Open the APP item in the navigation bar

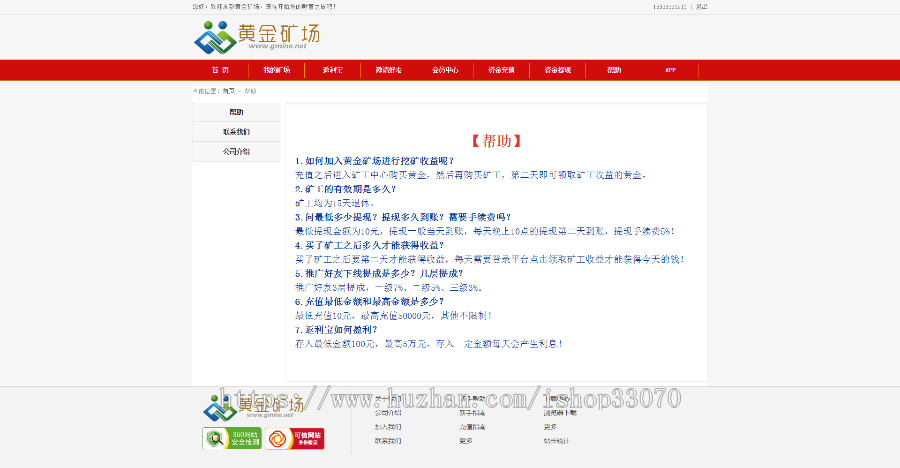click(670, 70)
